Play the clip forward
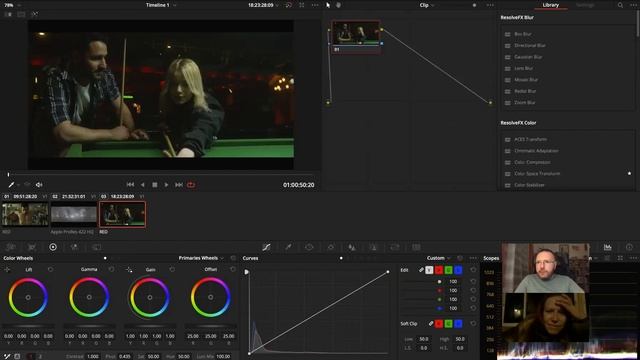 tap(166, 185)
